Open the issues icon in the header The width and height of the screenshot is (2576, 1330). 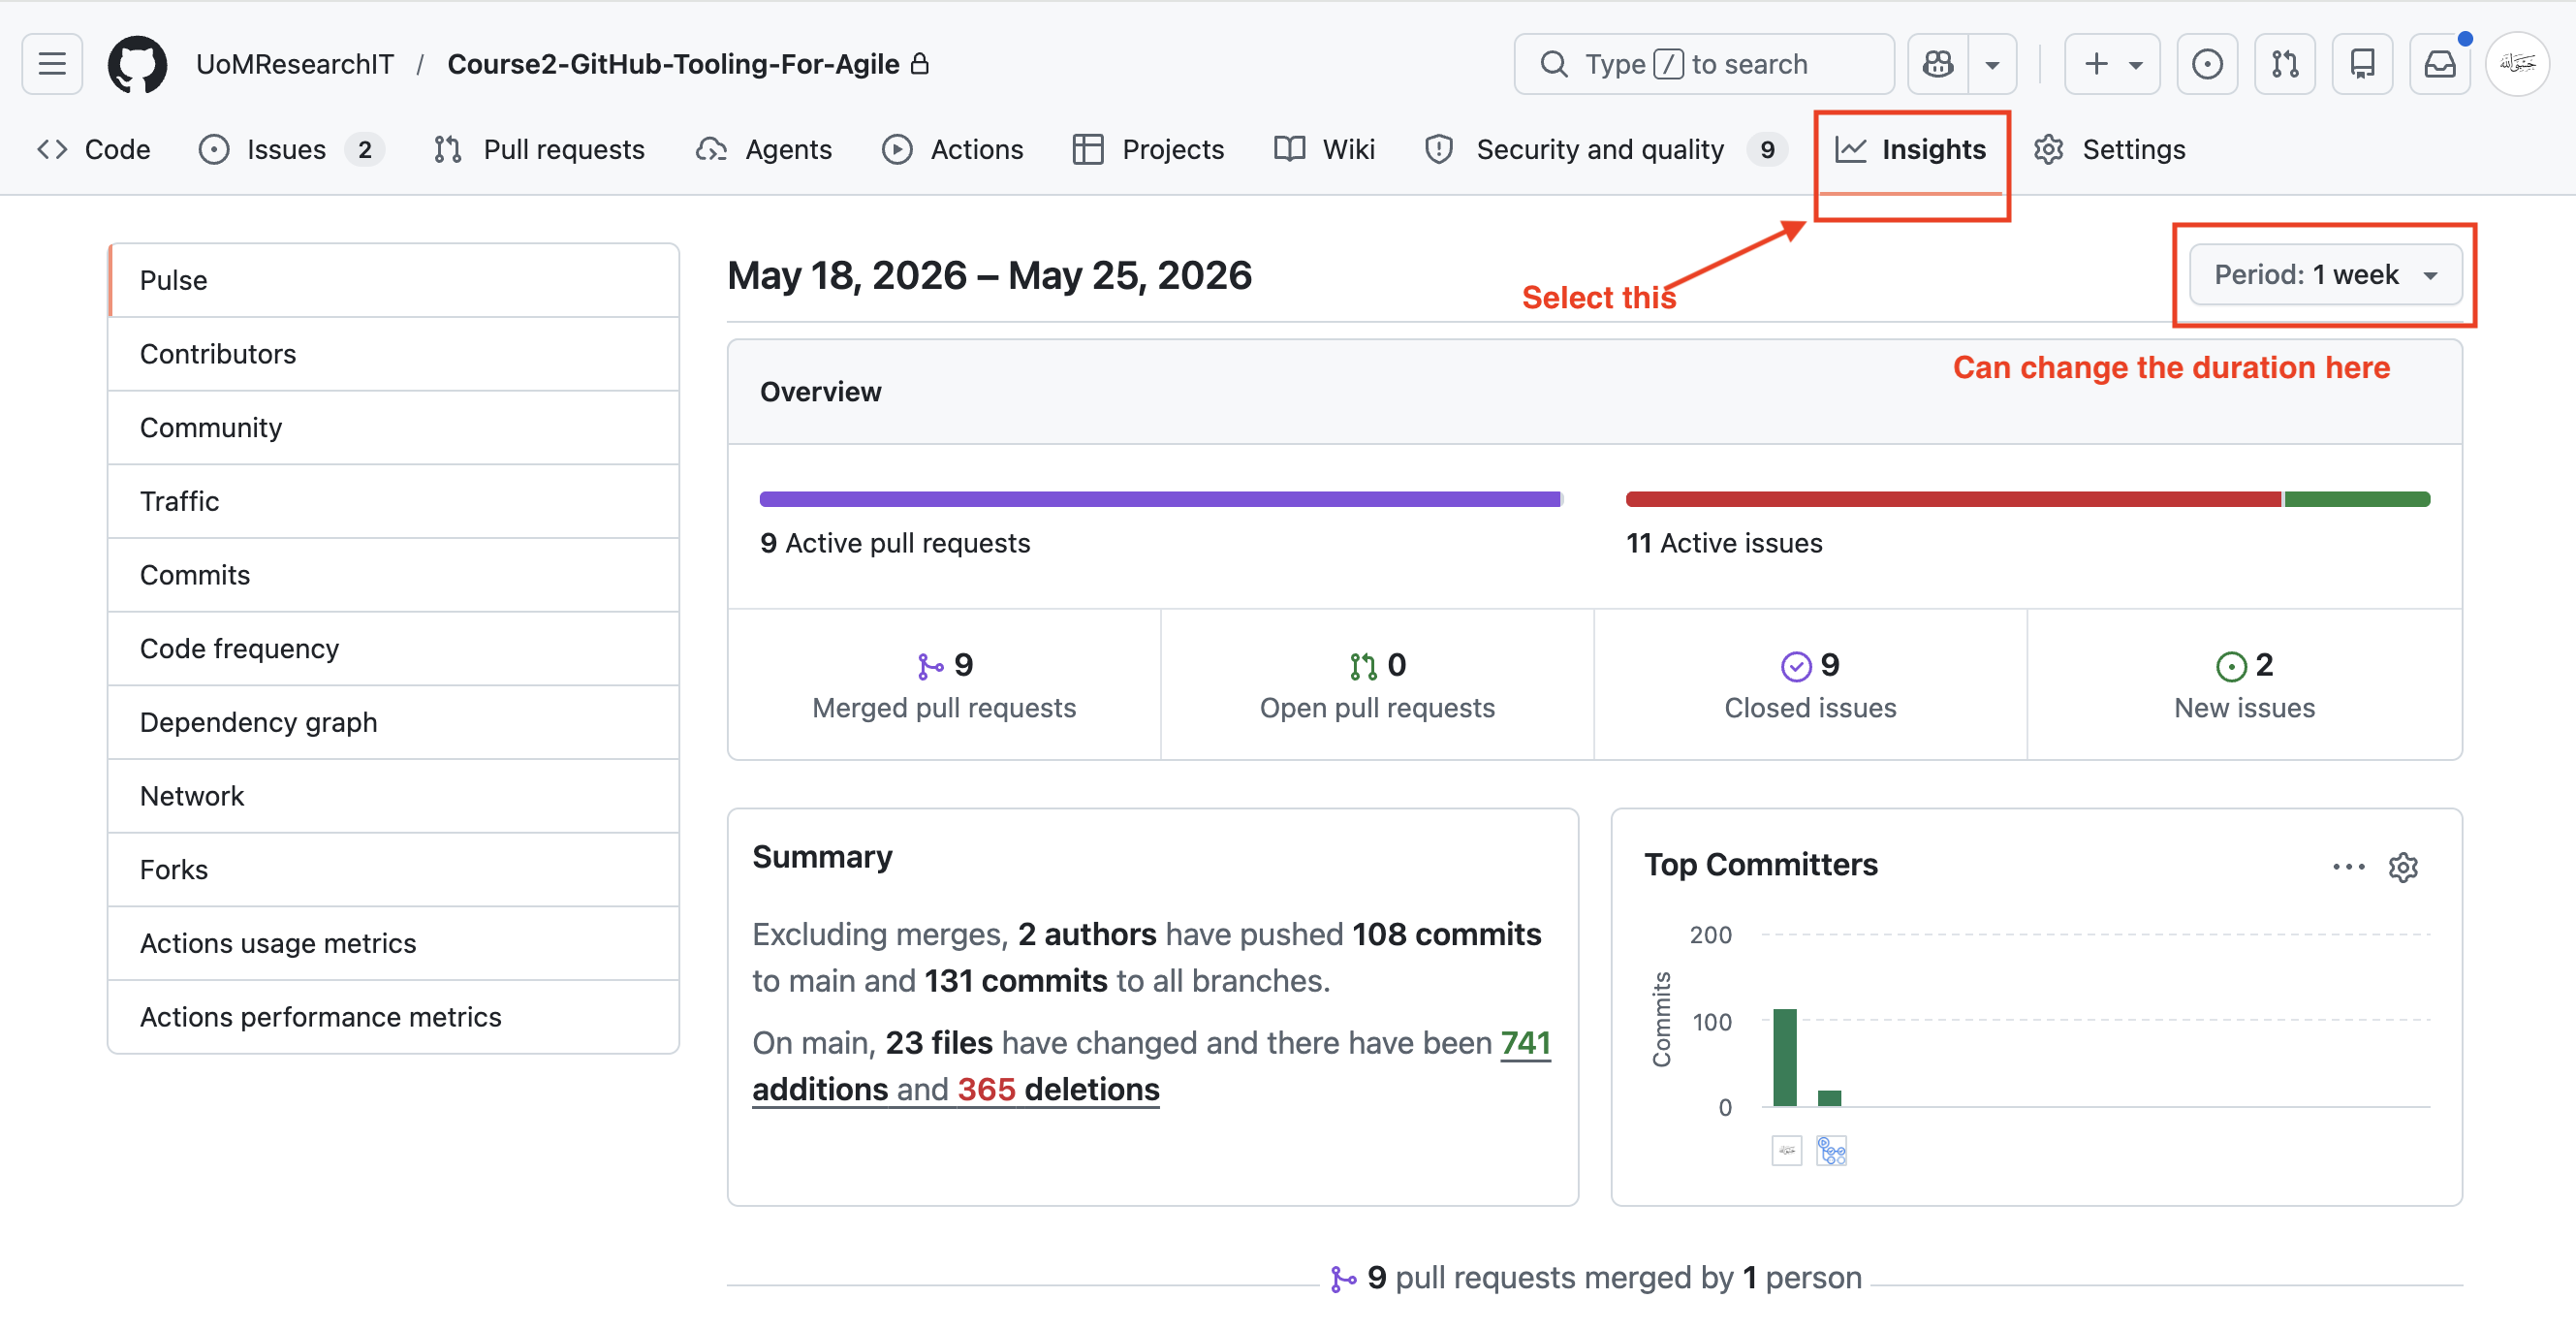click(x=2207, y=64)
